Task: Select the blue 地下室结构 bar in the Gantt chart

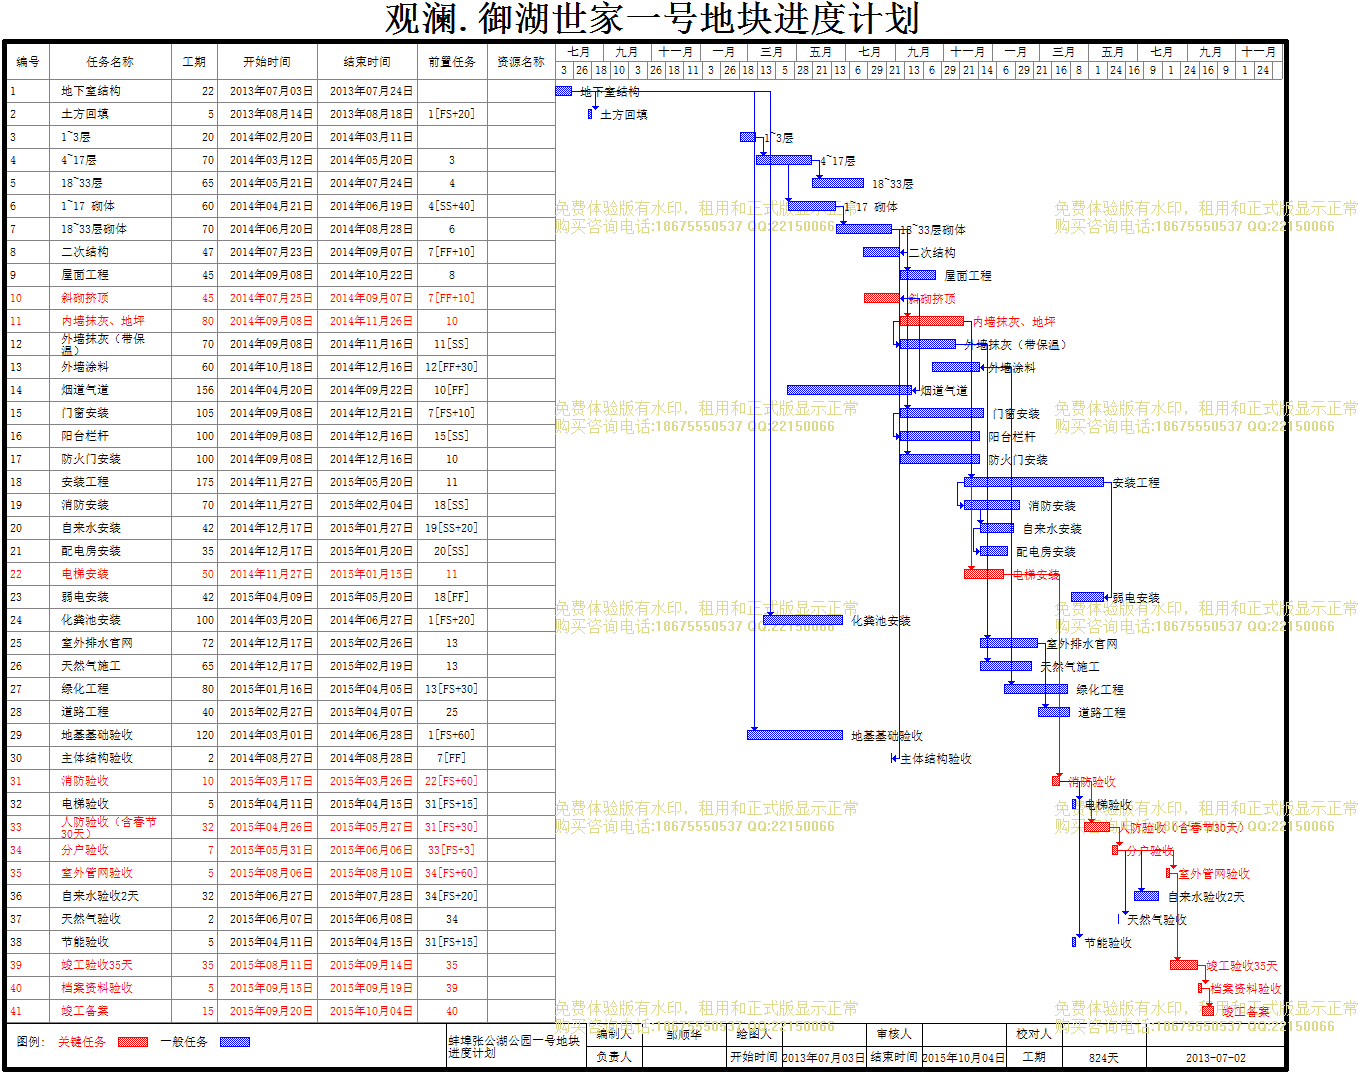Action: (563, 91)
